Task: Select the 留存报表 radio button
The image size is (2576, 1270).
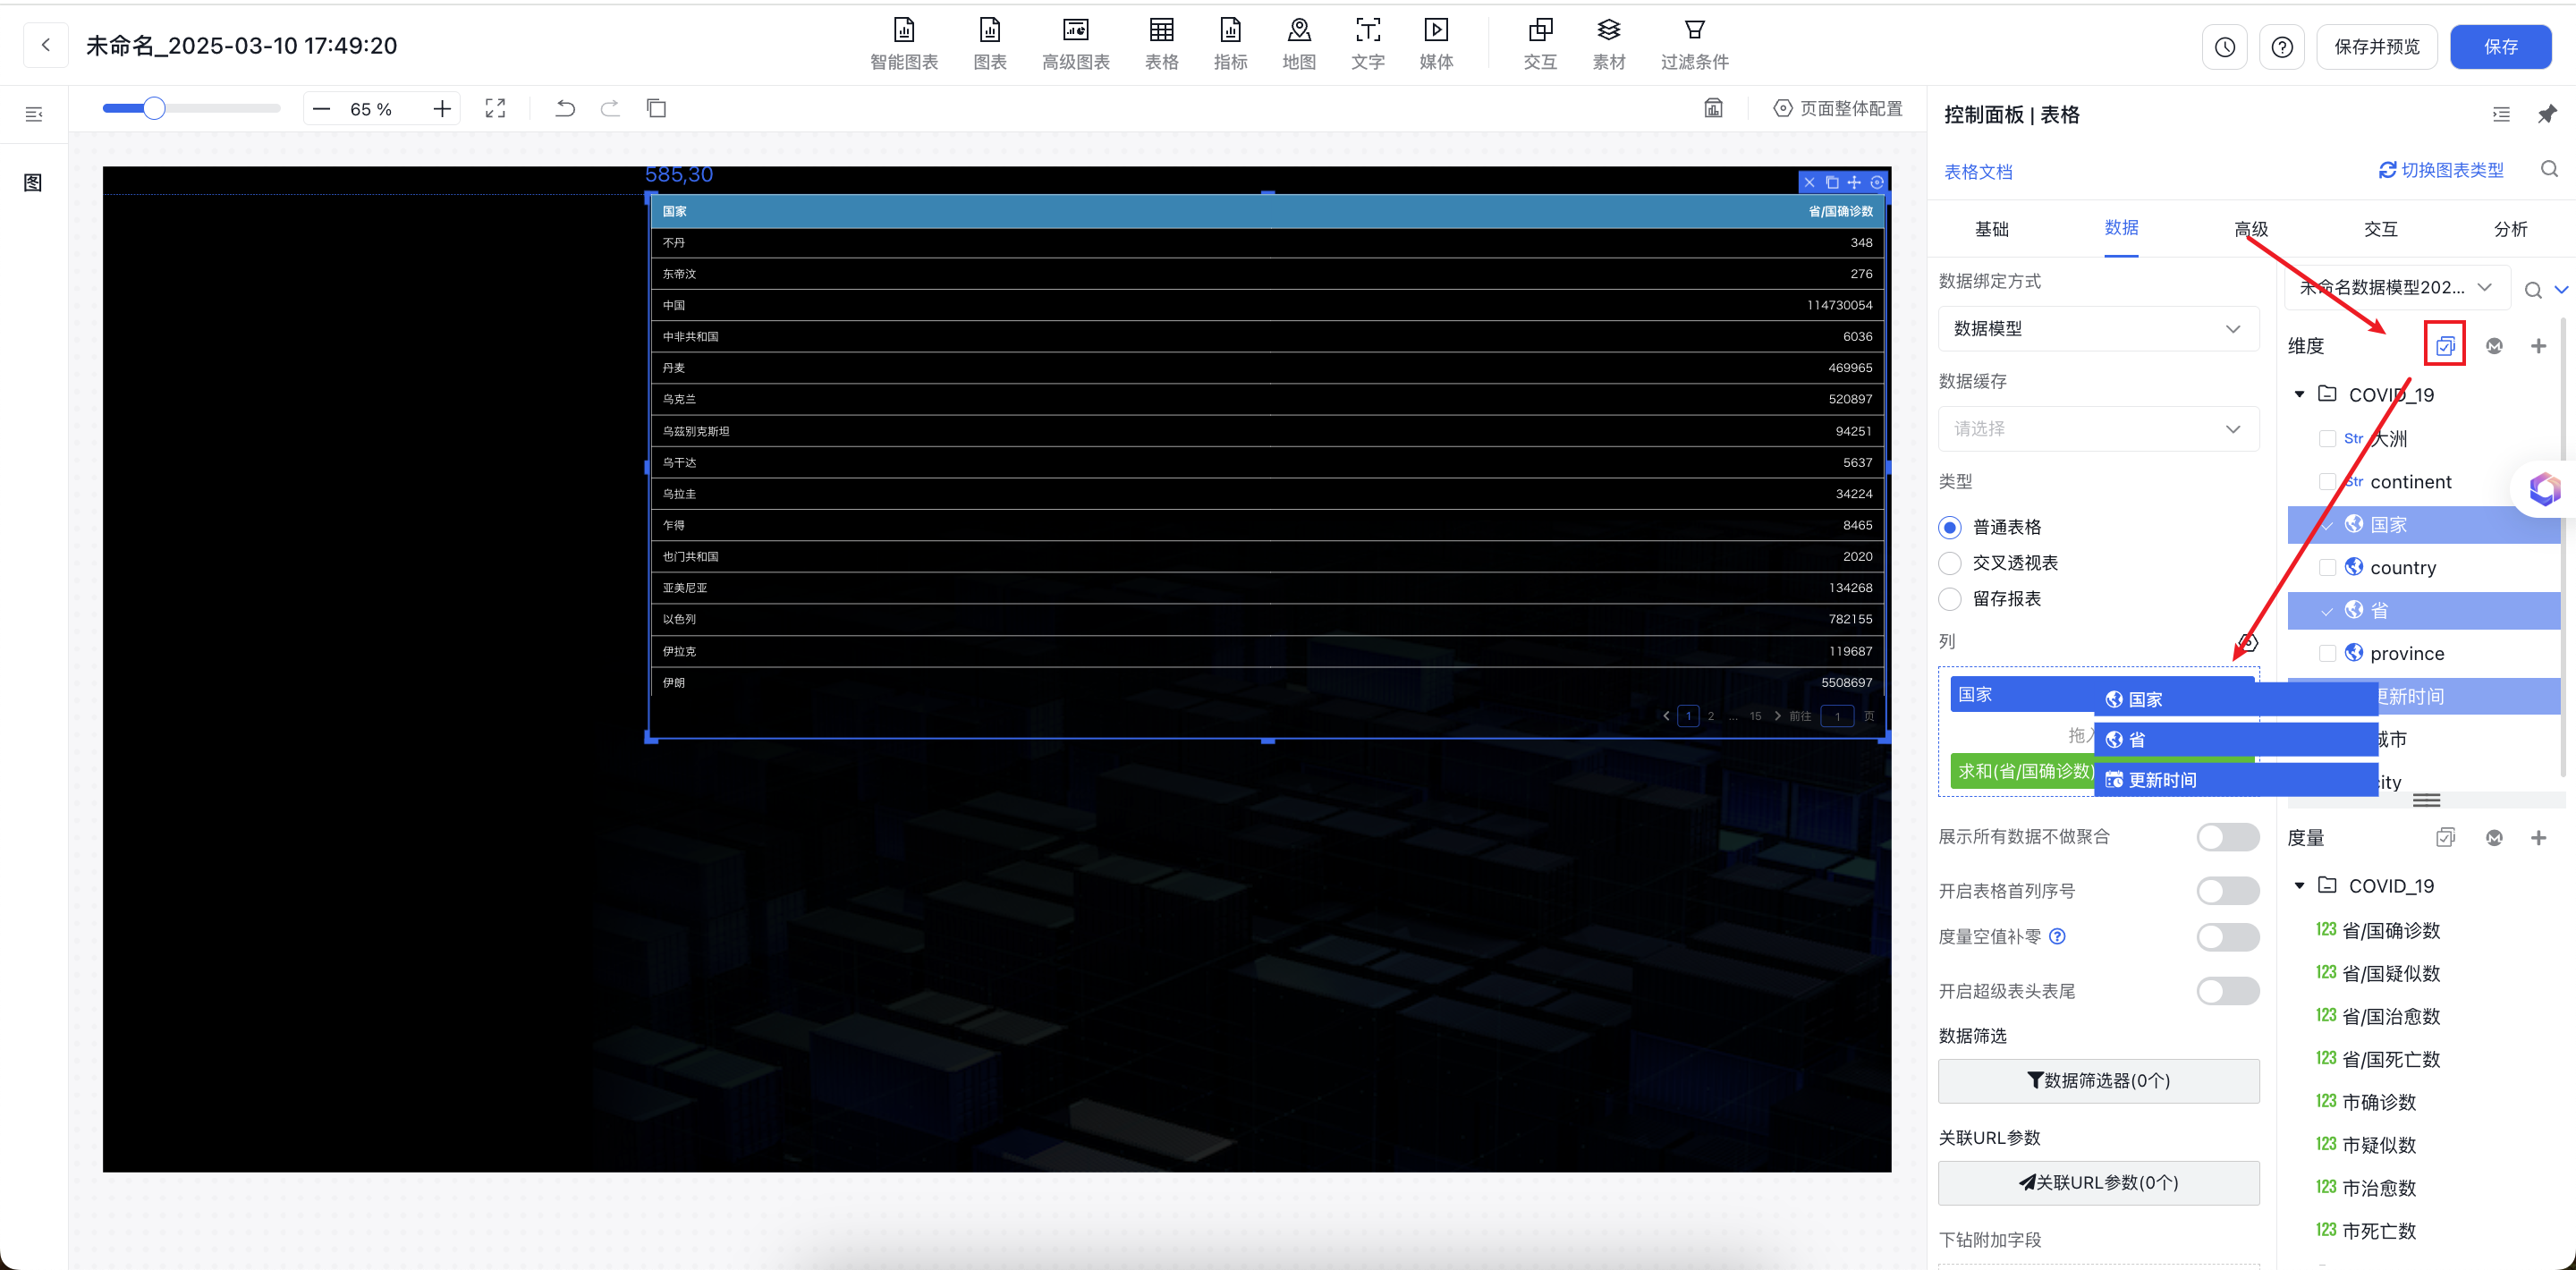Action: click(x=1949, y=599)
